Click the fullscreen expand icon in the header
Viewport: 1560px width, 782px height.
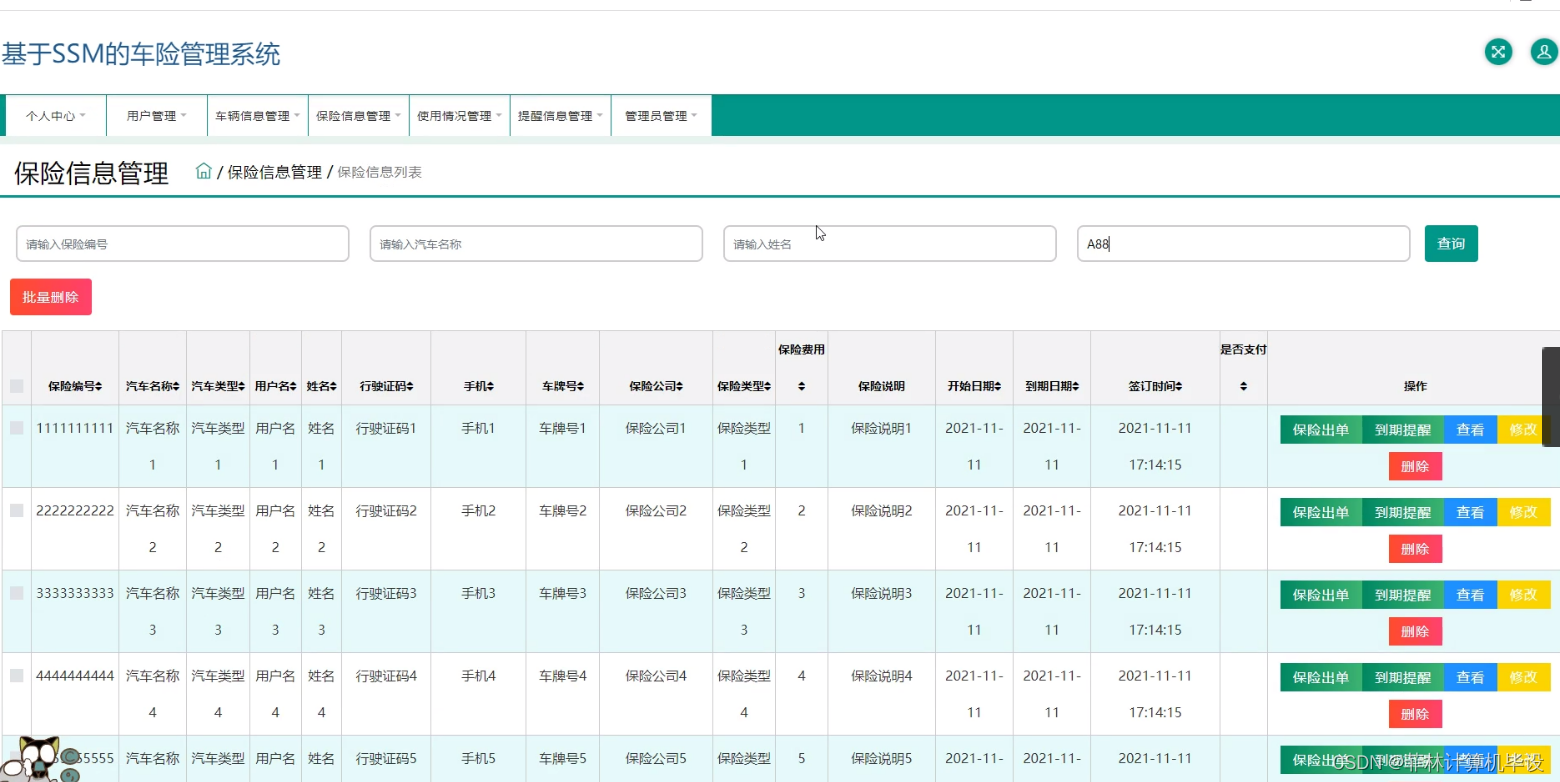[1498, 51]
